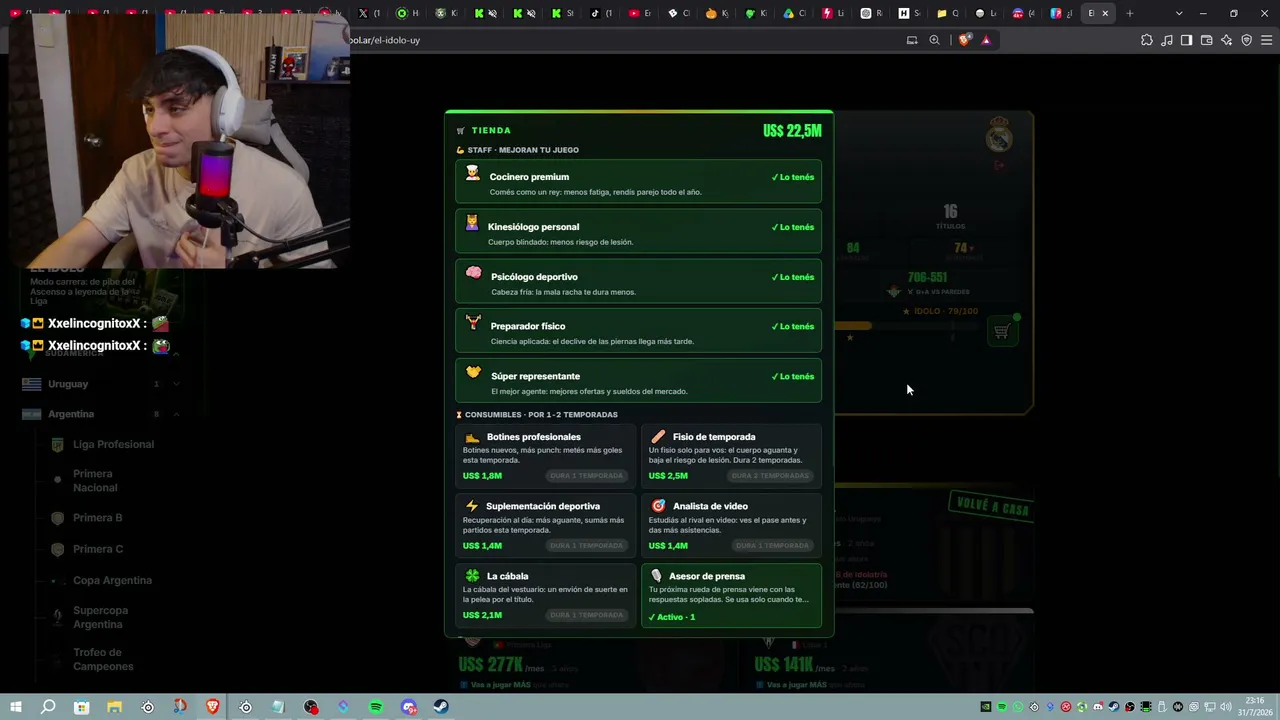Open the Windows Start menu
Viewport: 1280px width, 720px height.
coord(15,707)
